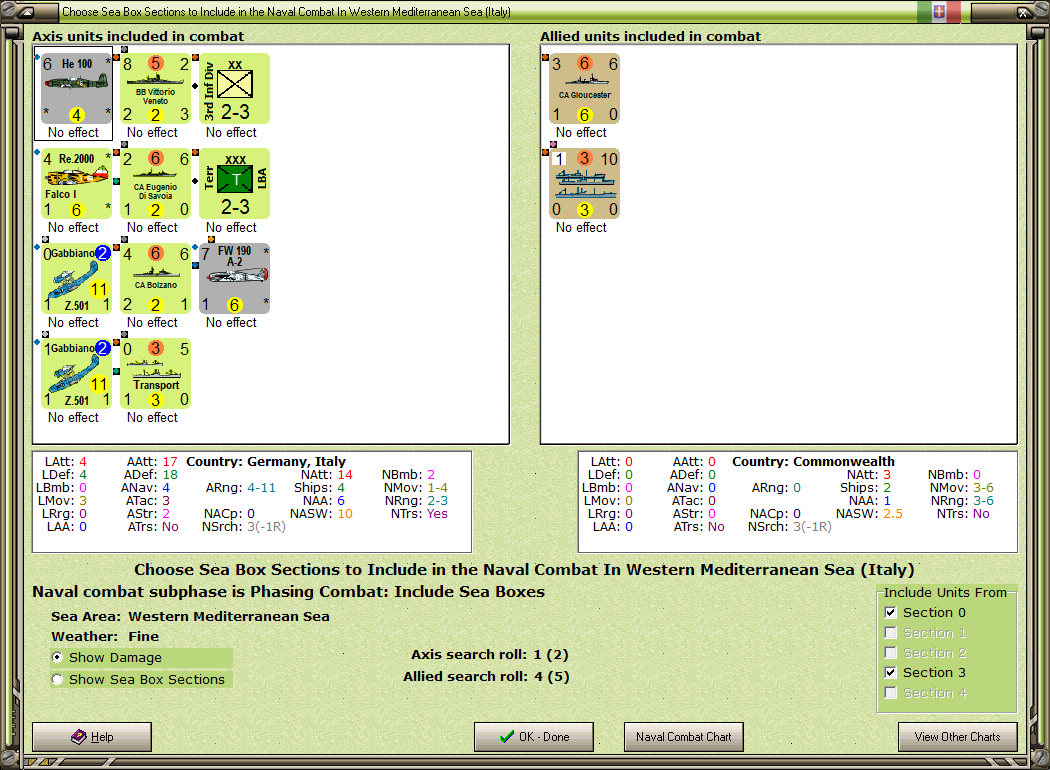Open the Help button
Image resolution: width=1050 pixels, height=770 pixels.
coord(92,737)
